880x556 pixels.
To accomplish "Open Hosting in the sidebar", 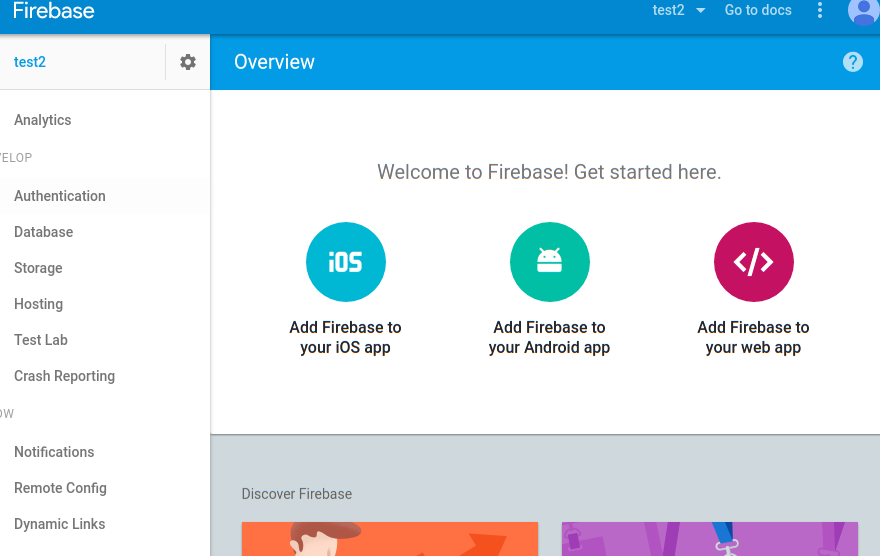I will click(38, 304).
